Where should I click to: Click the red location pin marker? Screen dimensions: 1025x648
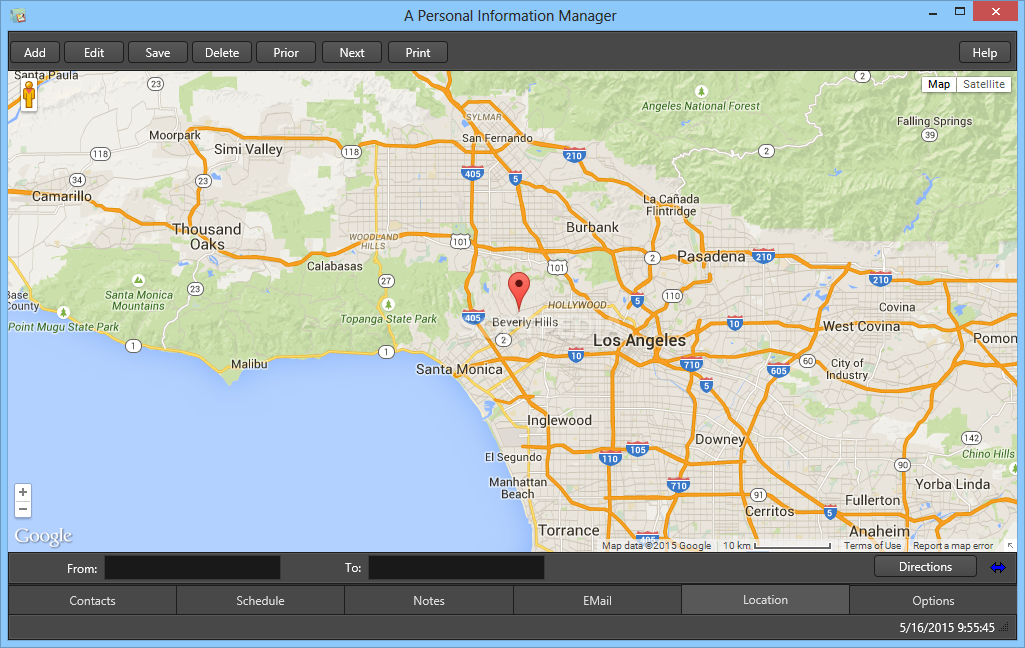coord(519,291)
